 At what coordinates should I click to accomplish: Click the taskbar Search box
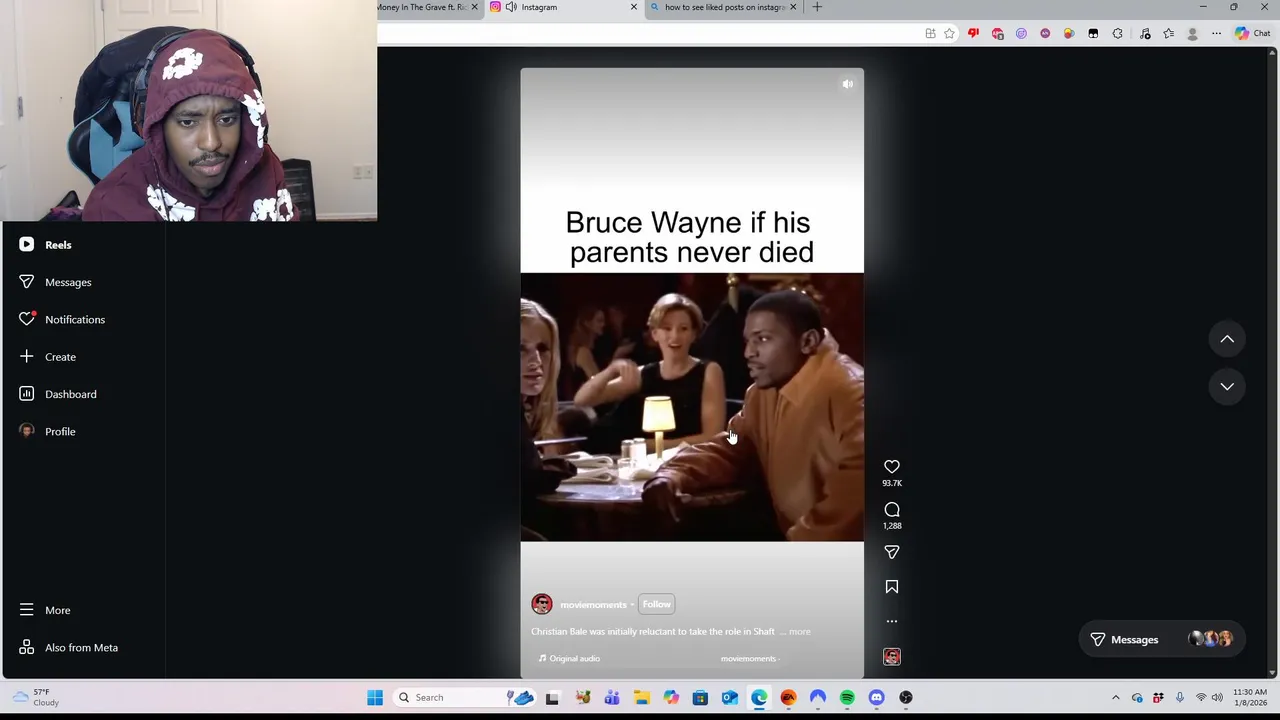tap(465, 698)
